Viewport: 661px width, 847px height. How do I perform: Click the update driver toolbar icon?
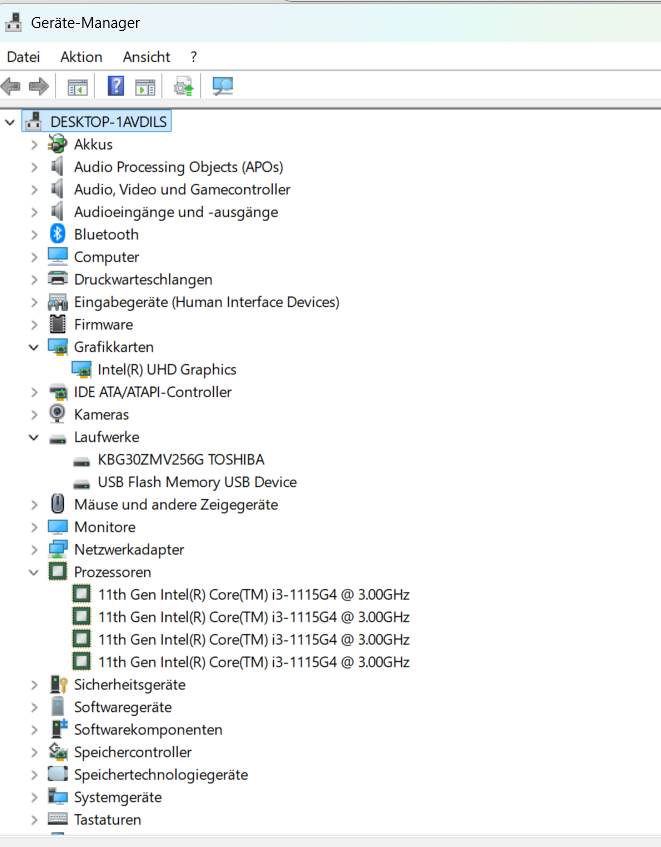coord(184,86)
